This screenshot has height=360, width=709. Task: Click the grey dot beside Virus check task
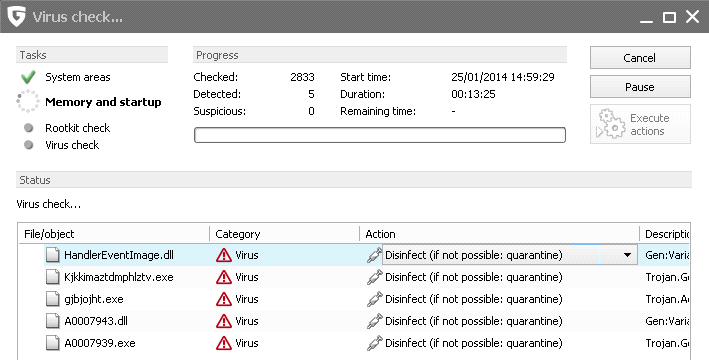coord(28,145)
